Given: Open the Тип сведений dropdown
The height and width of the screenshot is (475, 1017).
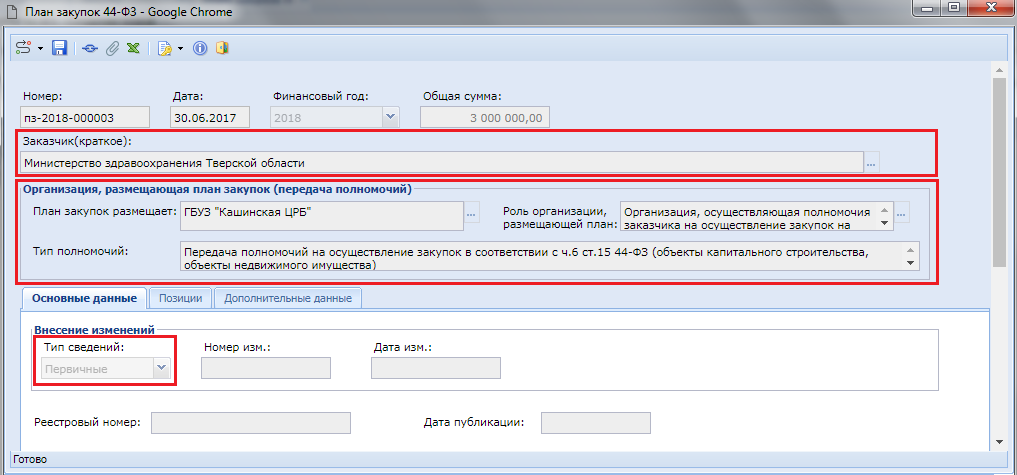Looking at the screenshot, I should [x=161, y=368].
